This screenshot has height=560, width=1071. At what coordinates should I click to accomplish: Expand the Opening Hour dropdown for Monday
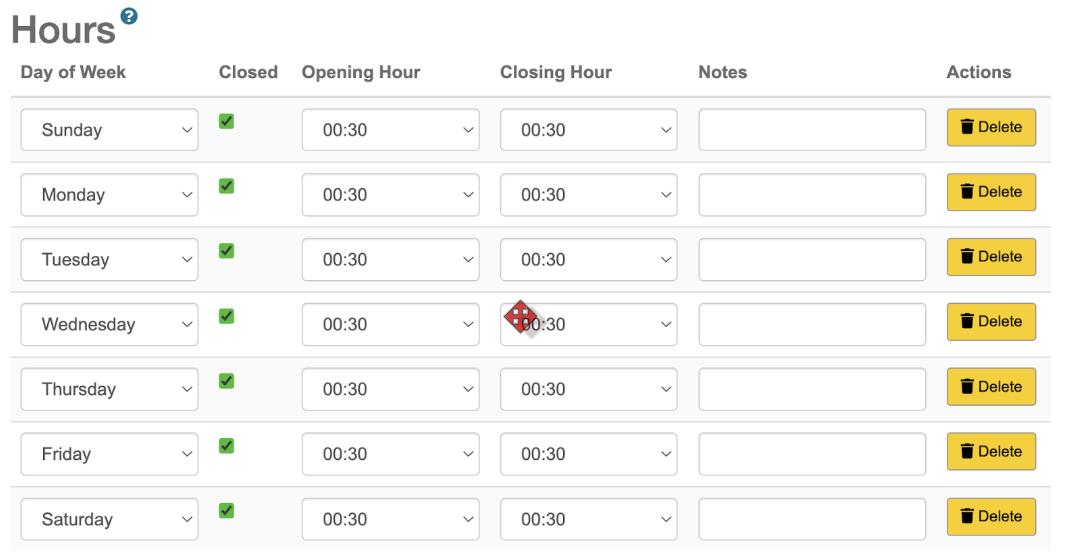[x=391, y=195]
